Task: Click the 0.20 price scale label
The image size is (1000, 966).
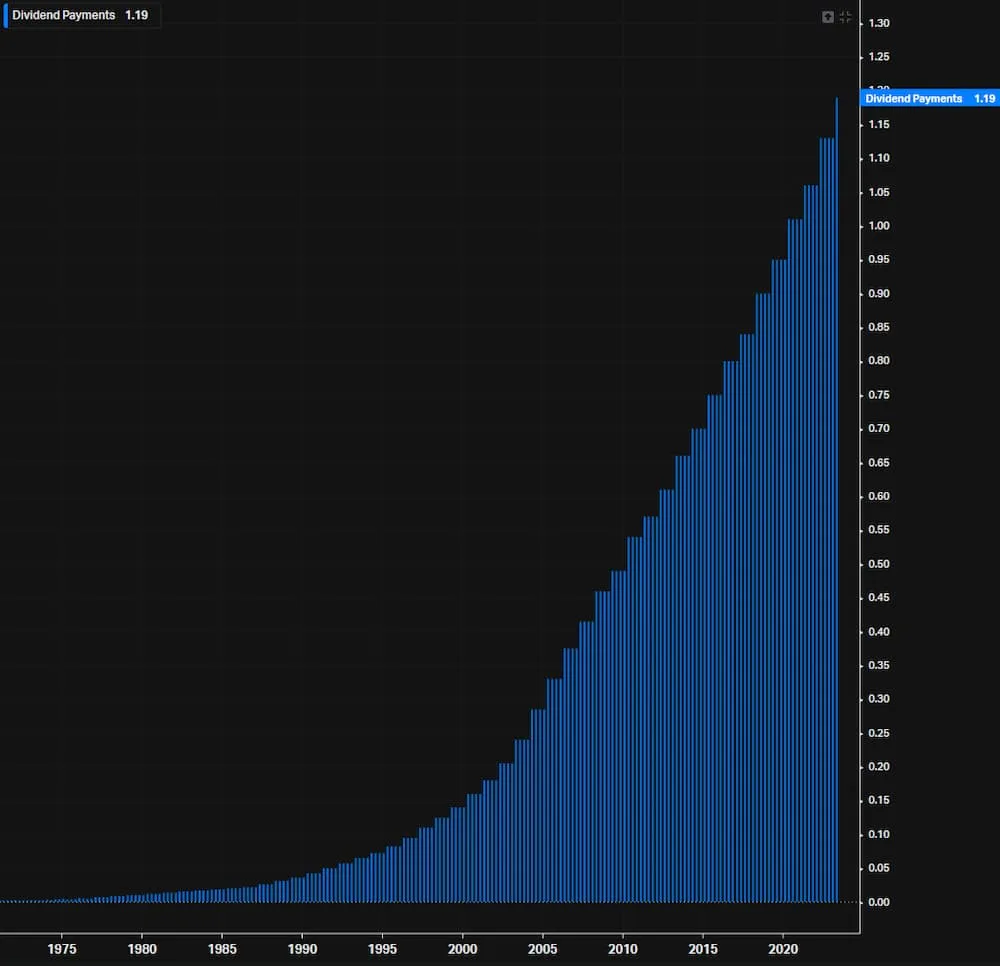Action: pyautogui.click(x=879, y=766)
